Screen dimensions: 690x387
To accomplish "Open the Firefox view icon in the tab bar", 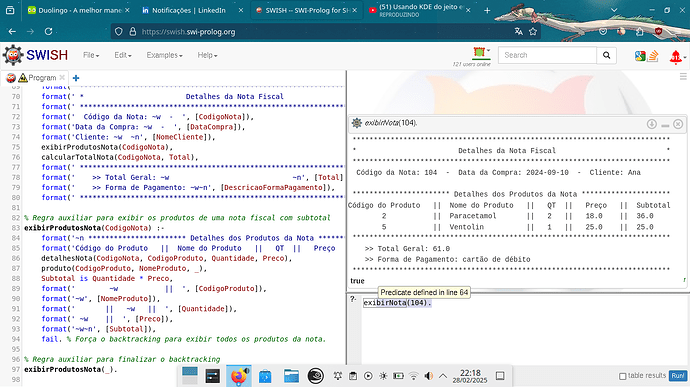I will 10,10.
